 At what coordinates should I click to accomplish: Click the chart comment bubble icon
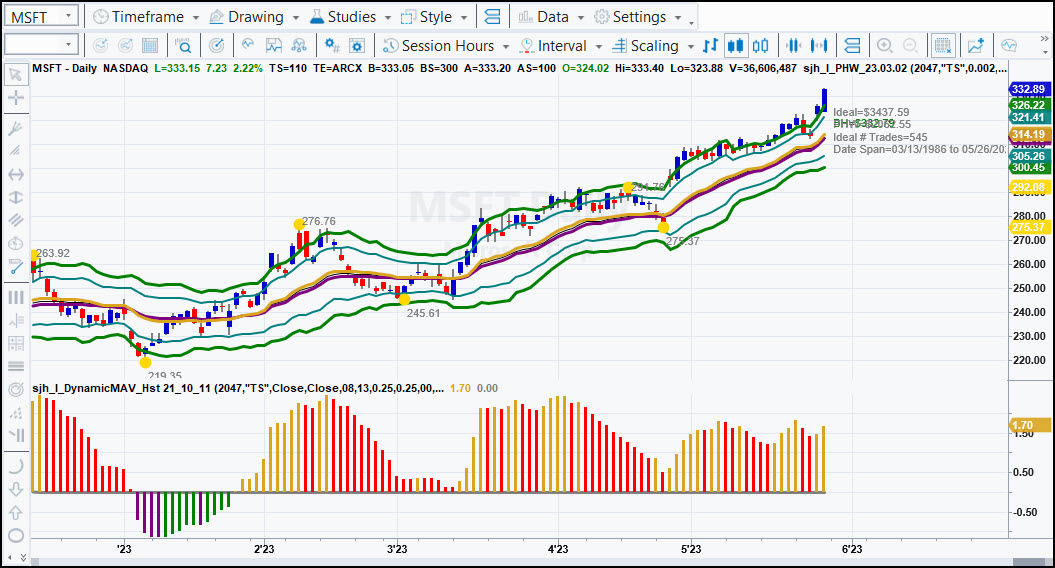click(x=1009, y=46)
